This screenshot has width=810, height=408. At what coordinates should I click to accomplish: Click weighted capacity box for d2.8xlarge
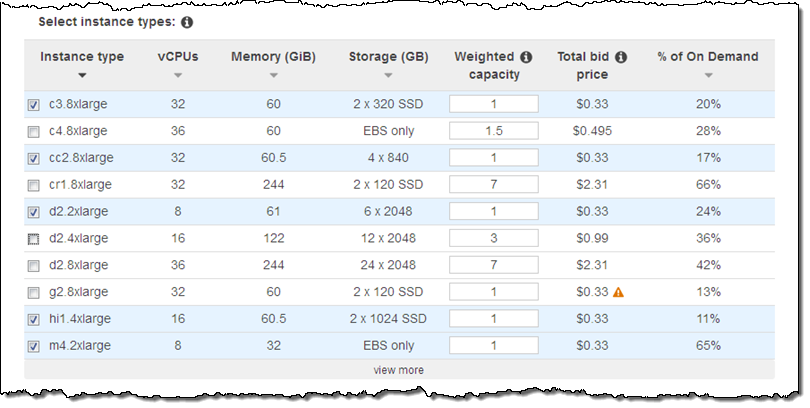[x=494, y=265]
